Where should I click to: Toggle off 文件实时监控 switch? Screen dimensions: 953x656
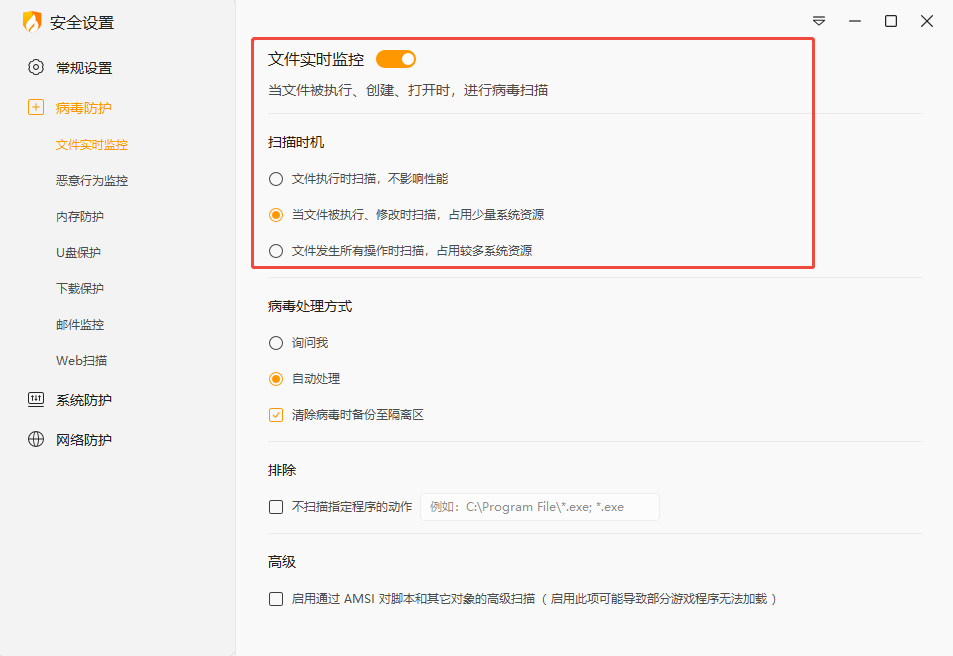(395, 59)
